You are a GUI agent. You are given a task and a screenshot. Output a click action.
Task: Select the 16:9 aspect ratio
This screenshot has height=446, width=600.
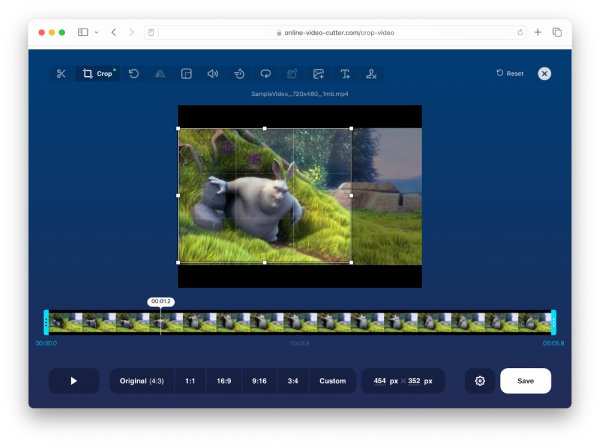click(x=225, y=381)
